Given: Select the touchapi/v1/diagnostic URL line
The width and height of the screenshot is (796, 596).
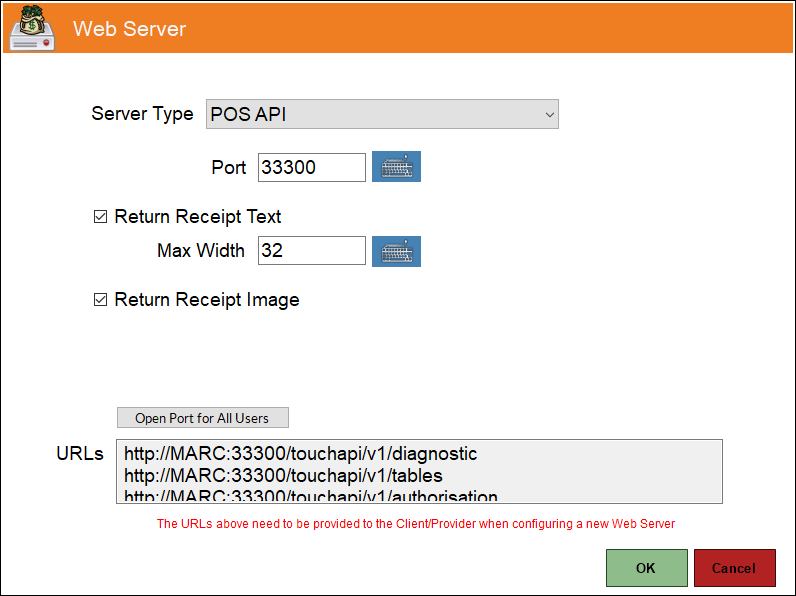Looking at the screenshot, I should [301, 453].
